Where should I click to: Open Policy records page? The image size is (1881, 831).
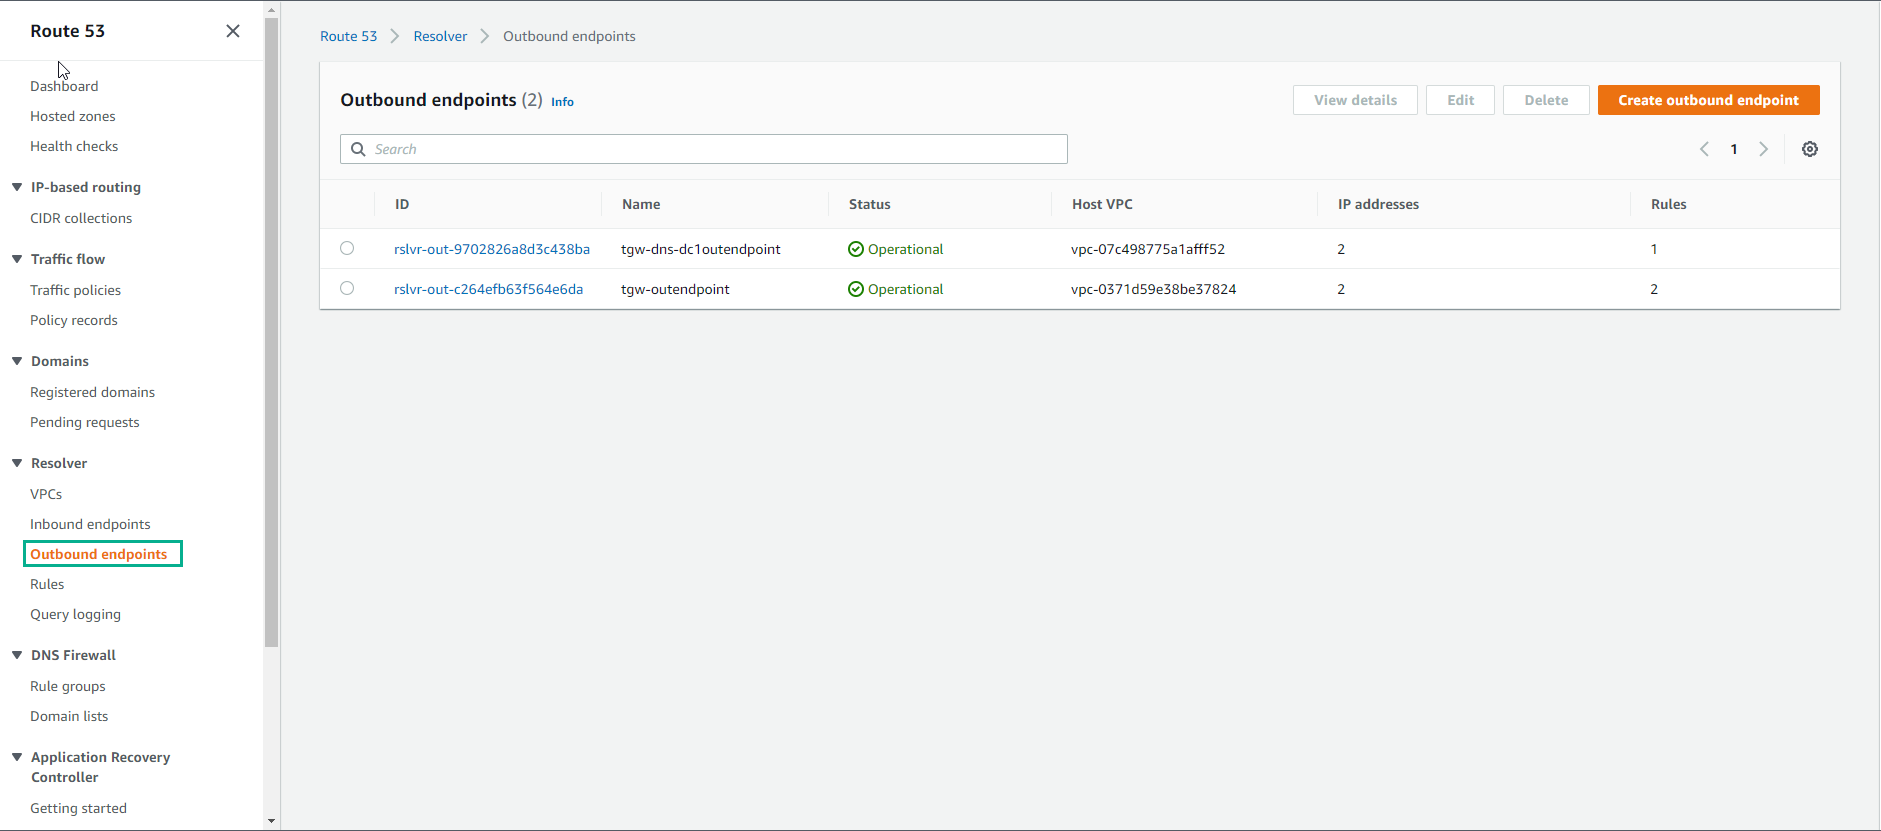(74, 320)
